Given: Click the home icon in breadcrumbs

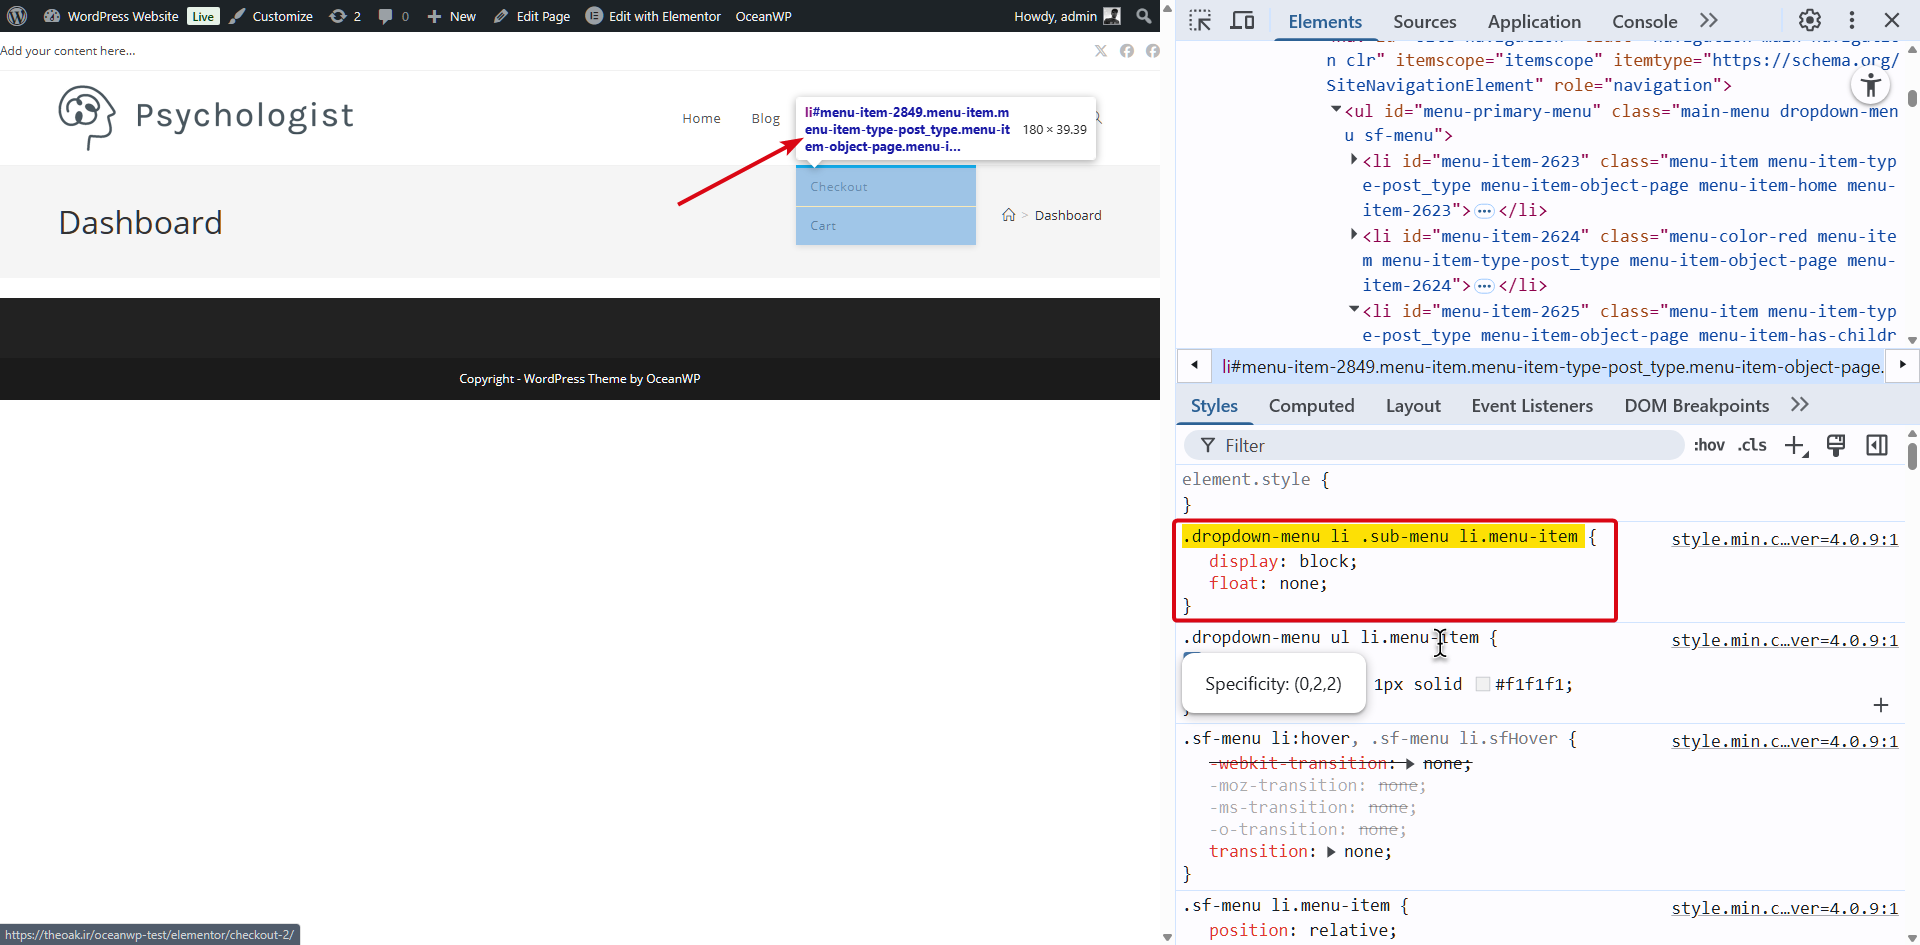Looking at the screenshot, I should pos(1008,215).
